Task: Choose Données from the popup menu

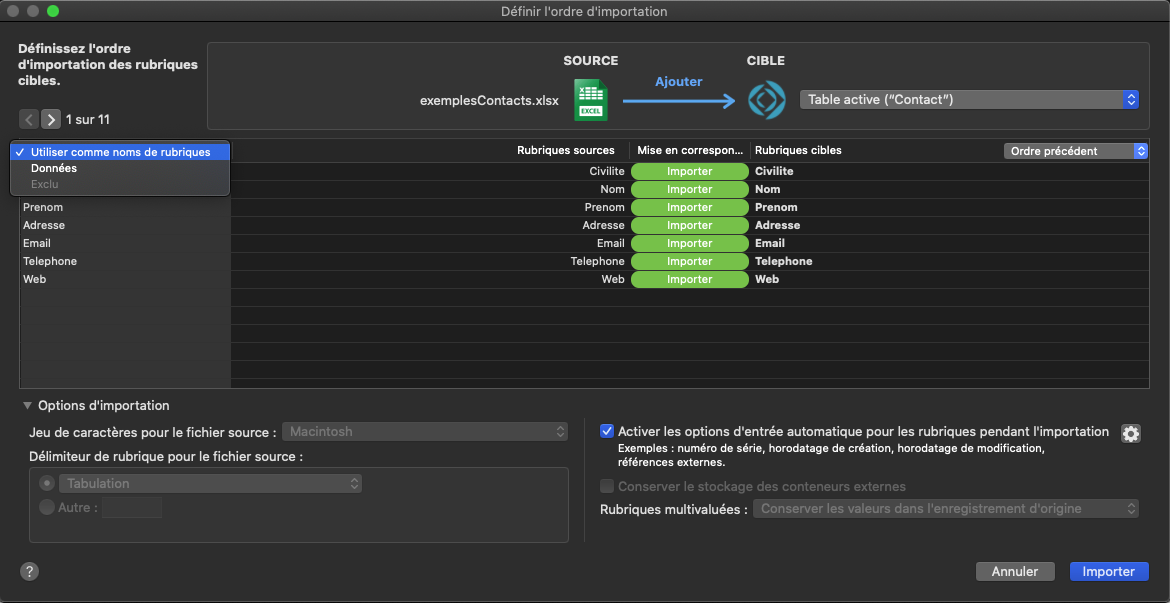Action: coord(54,168)
